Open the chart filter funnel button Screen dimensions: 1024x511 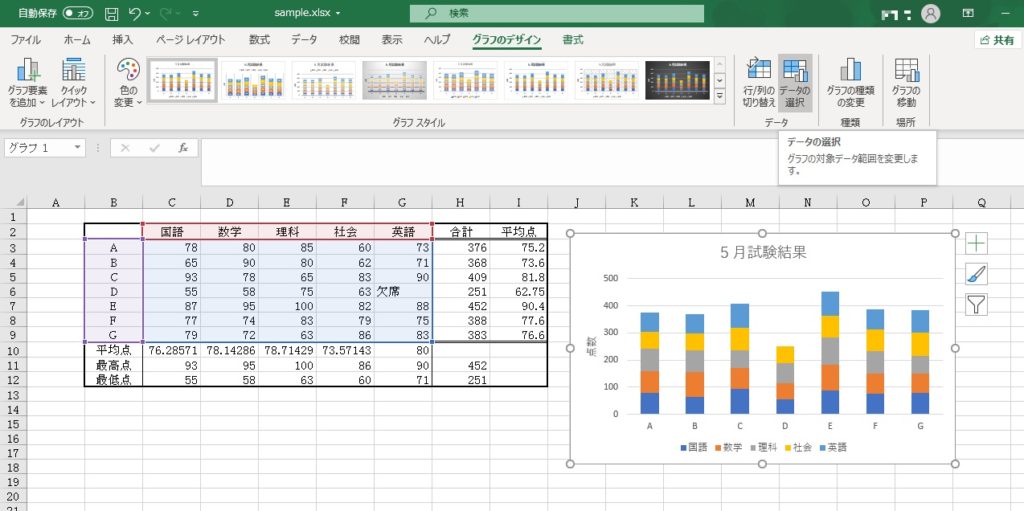pos(976,305)
